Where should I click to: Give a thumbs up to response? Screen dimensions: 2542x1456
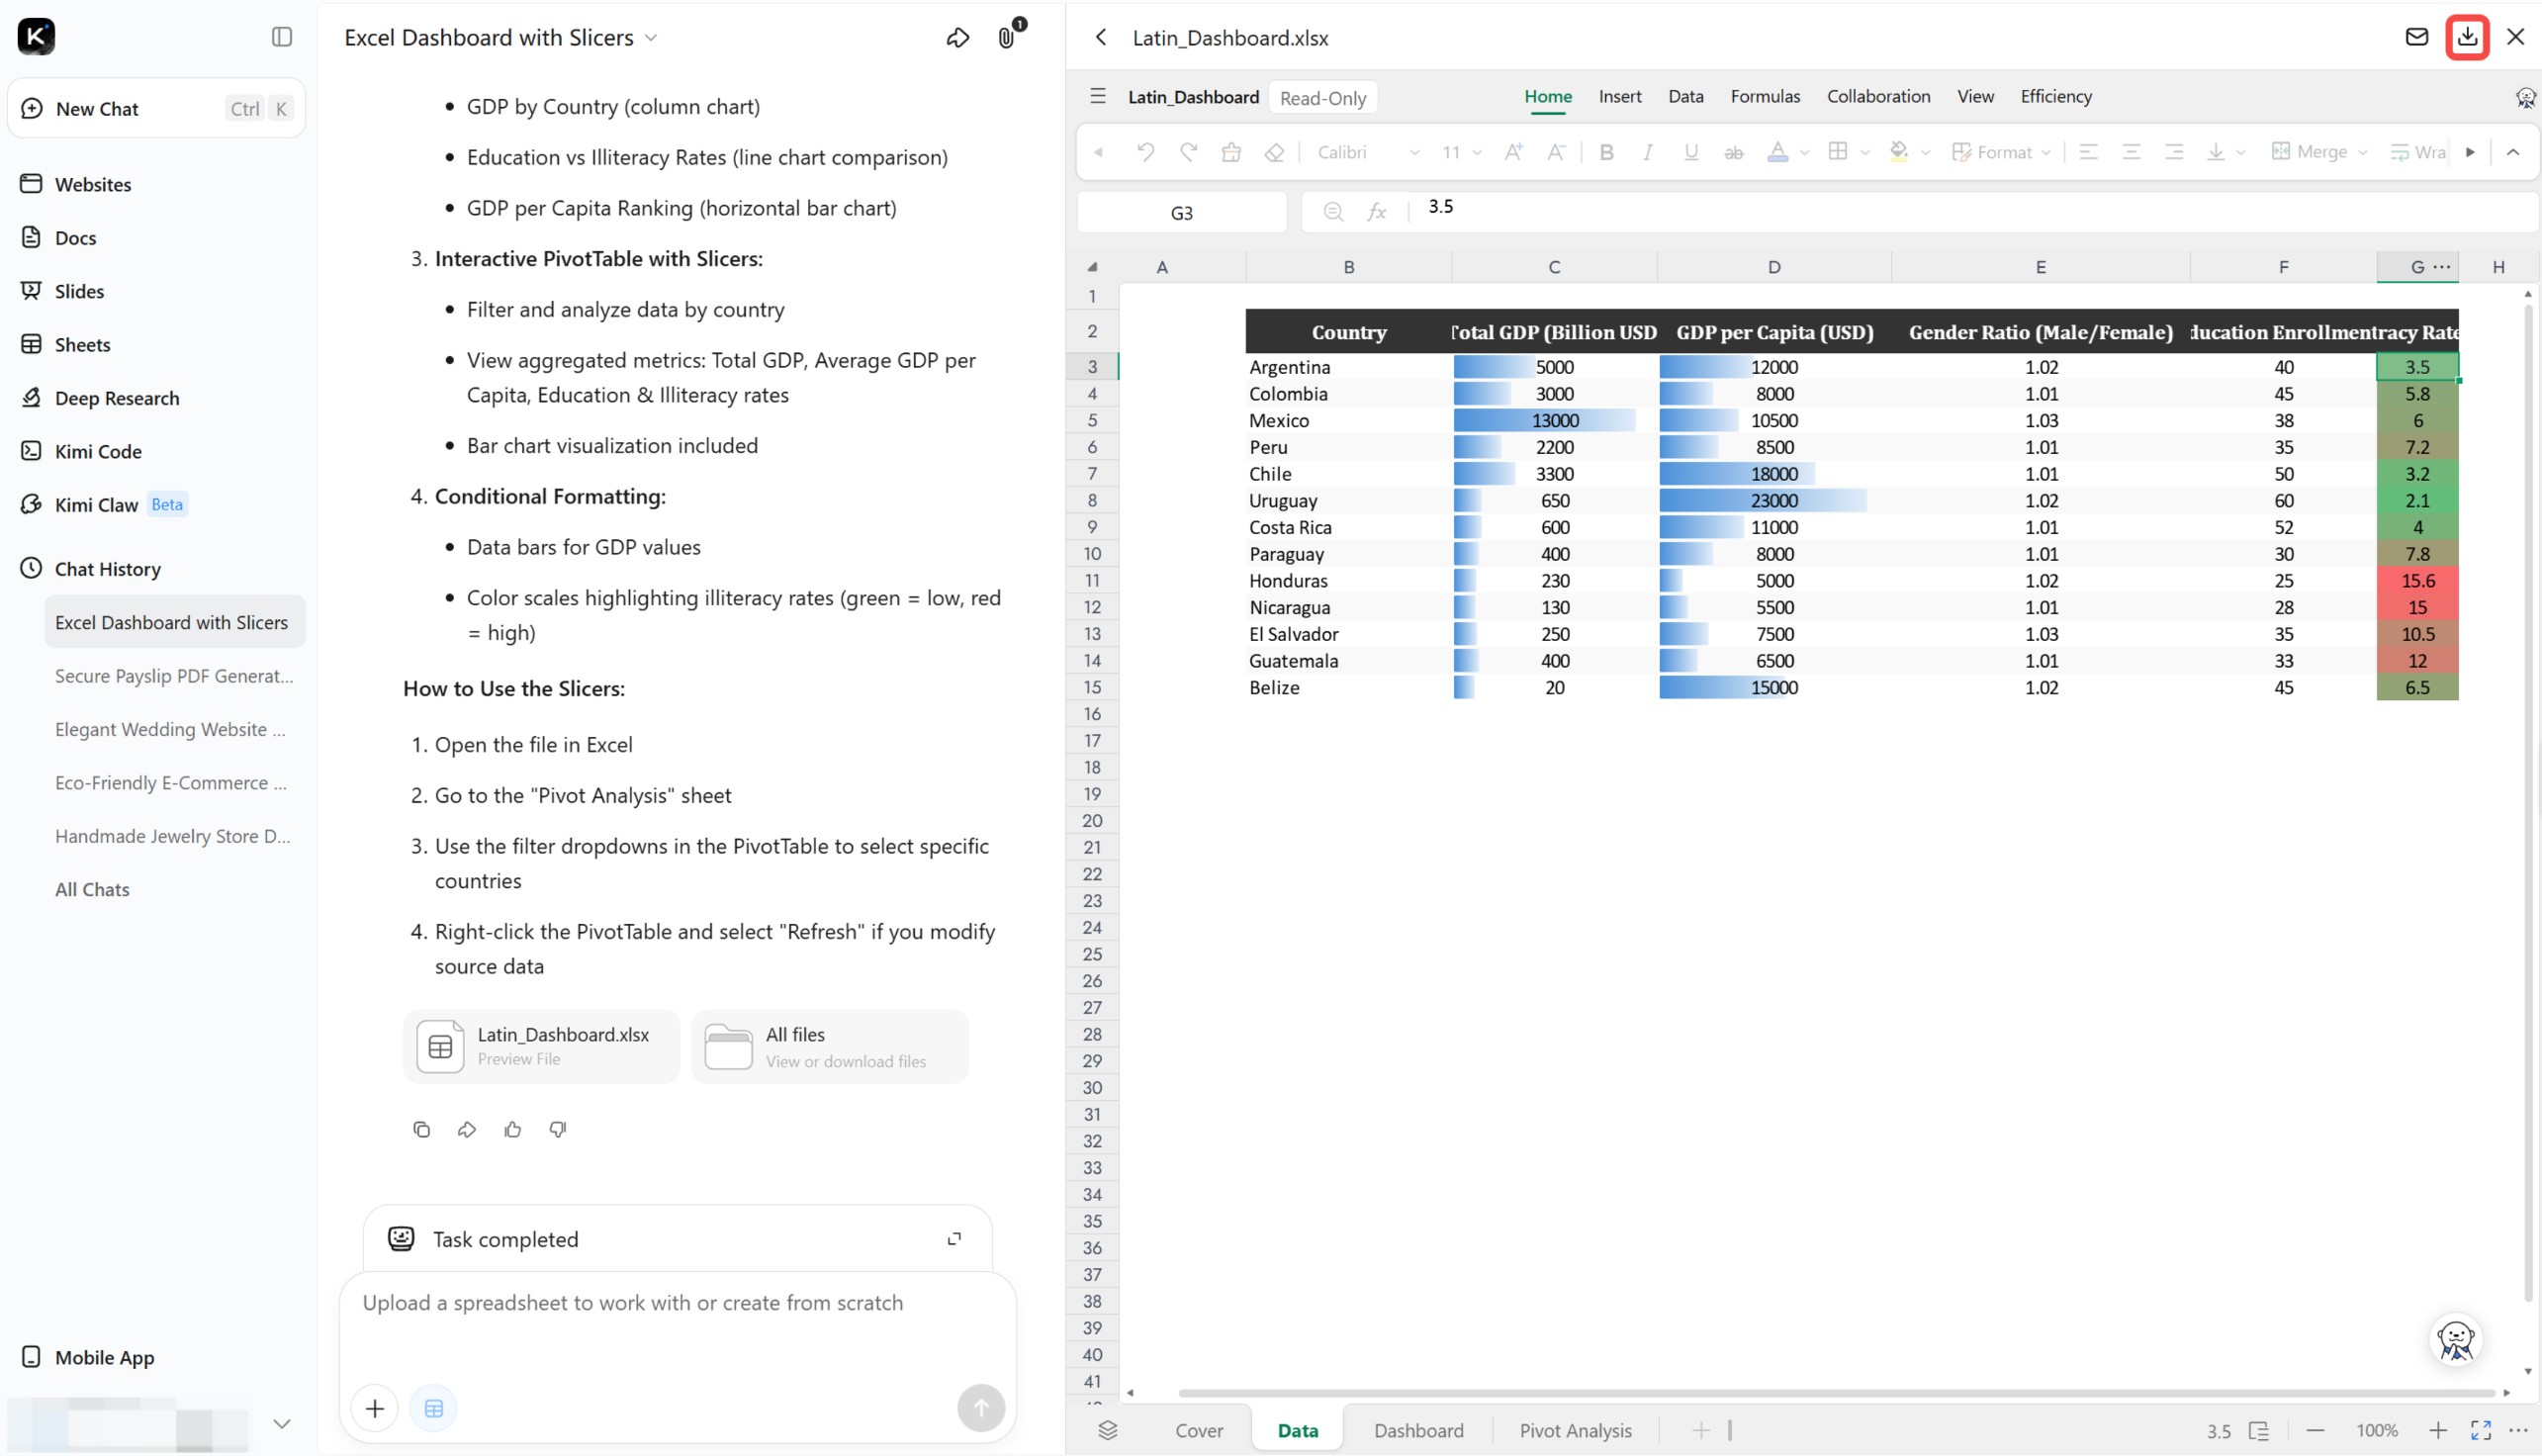513,1129
